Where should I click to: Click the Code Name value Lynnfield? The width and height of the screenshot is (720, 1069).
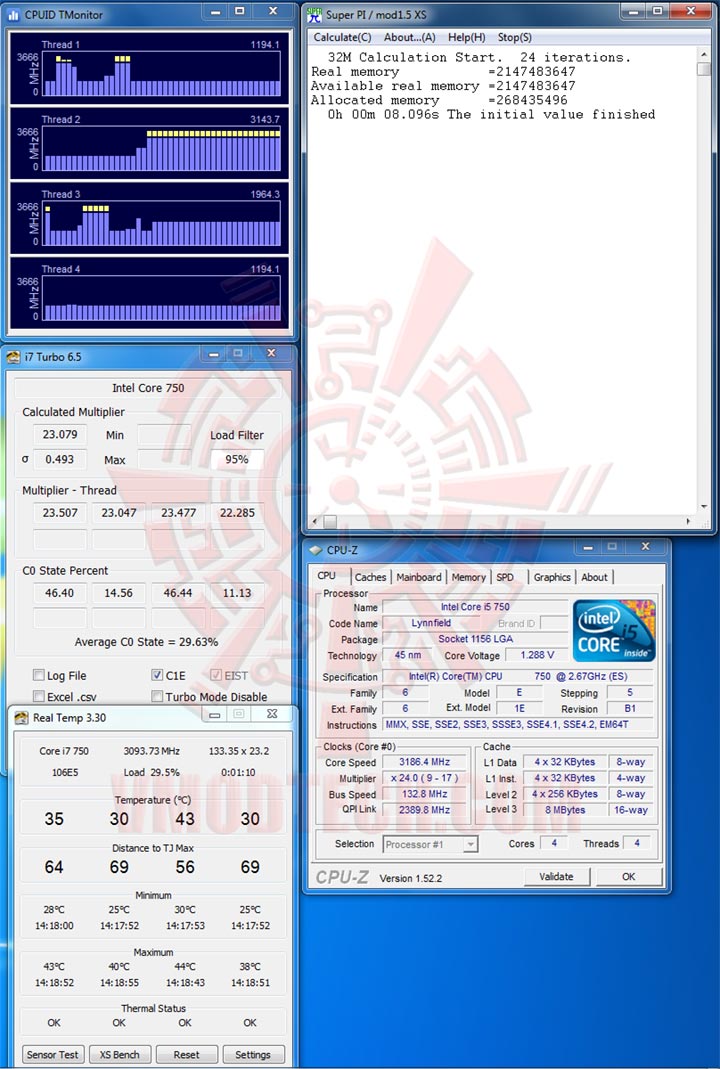pos(431,623)
